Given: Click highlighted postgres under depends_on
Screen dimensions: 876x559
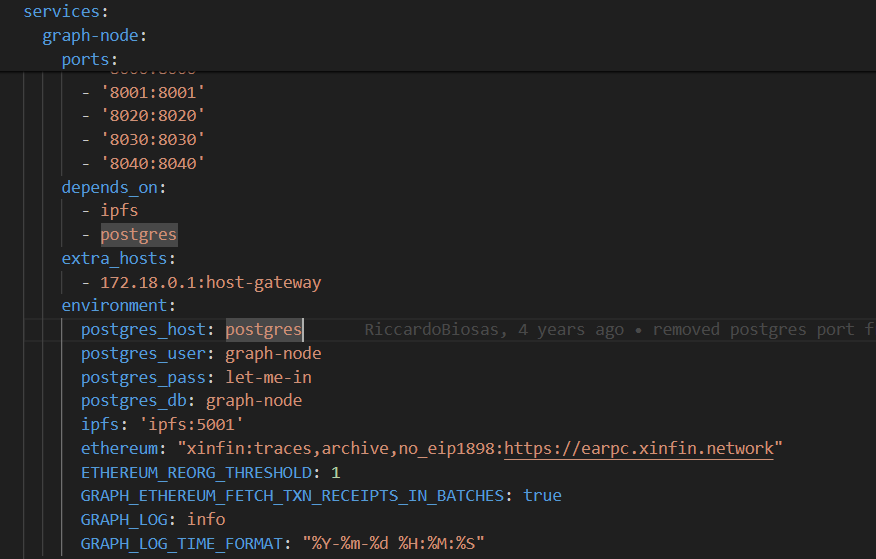Looking at the screenshot, I should (x=138, y=235).
